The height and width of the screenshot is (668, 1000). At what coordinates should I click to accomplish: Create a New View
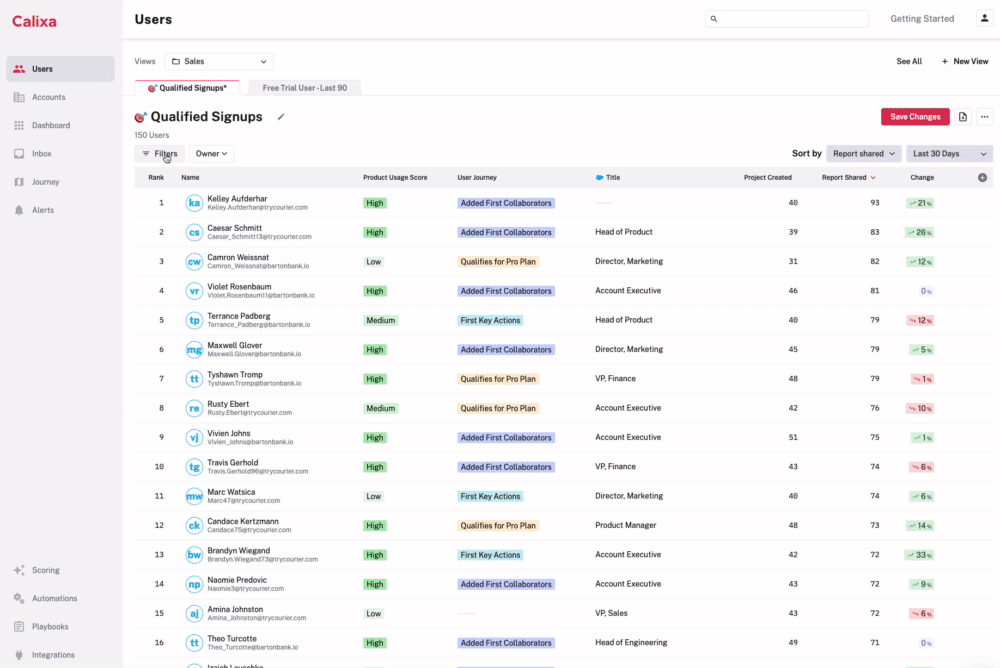(x=965, y=61)
